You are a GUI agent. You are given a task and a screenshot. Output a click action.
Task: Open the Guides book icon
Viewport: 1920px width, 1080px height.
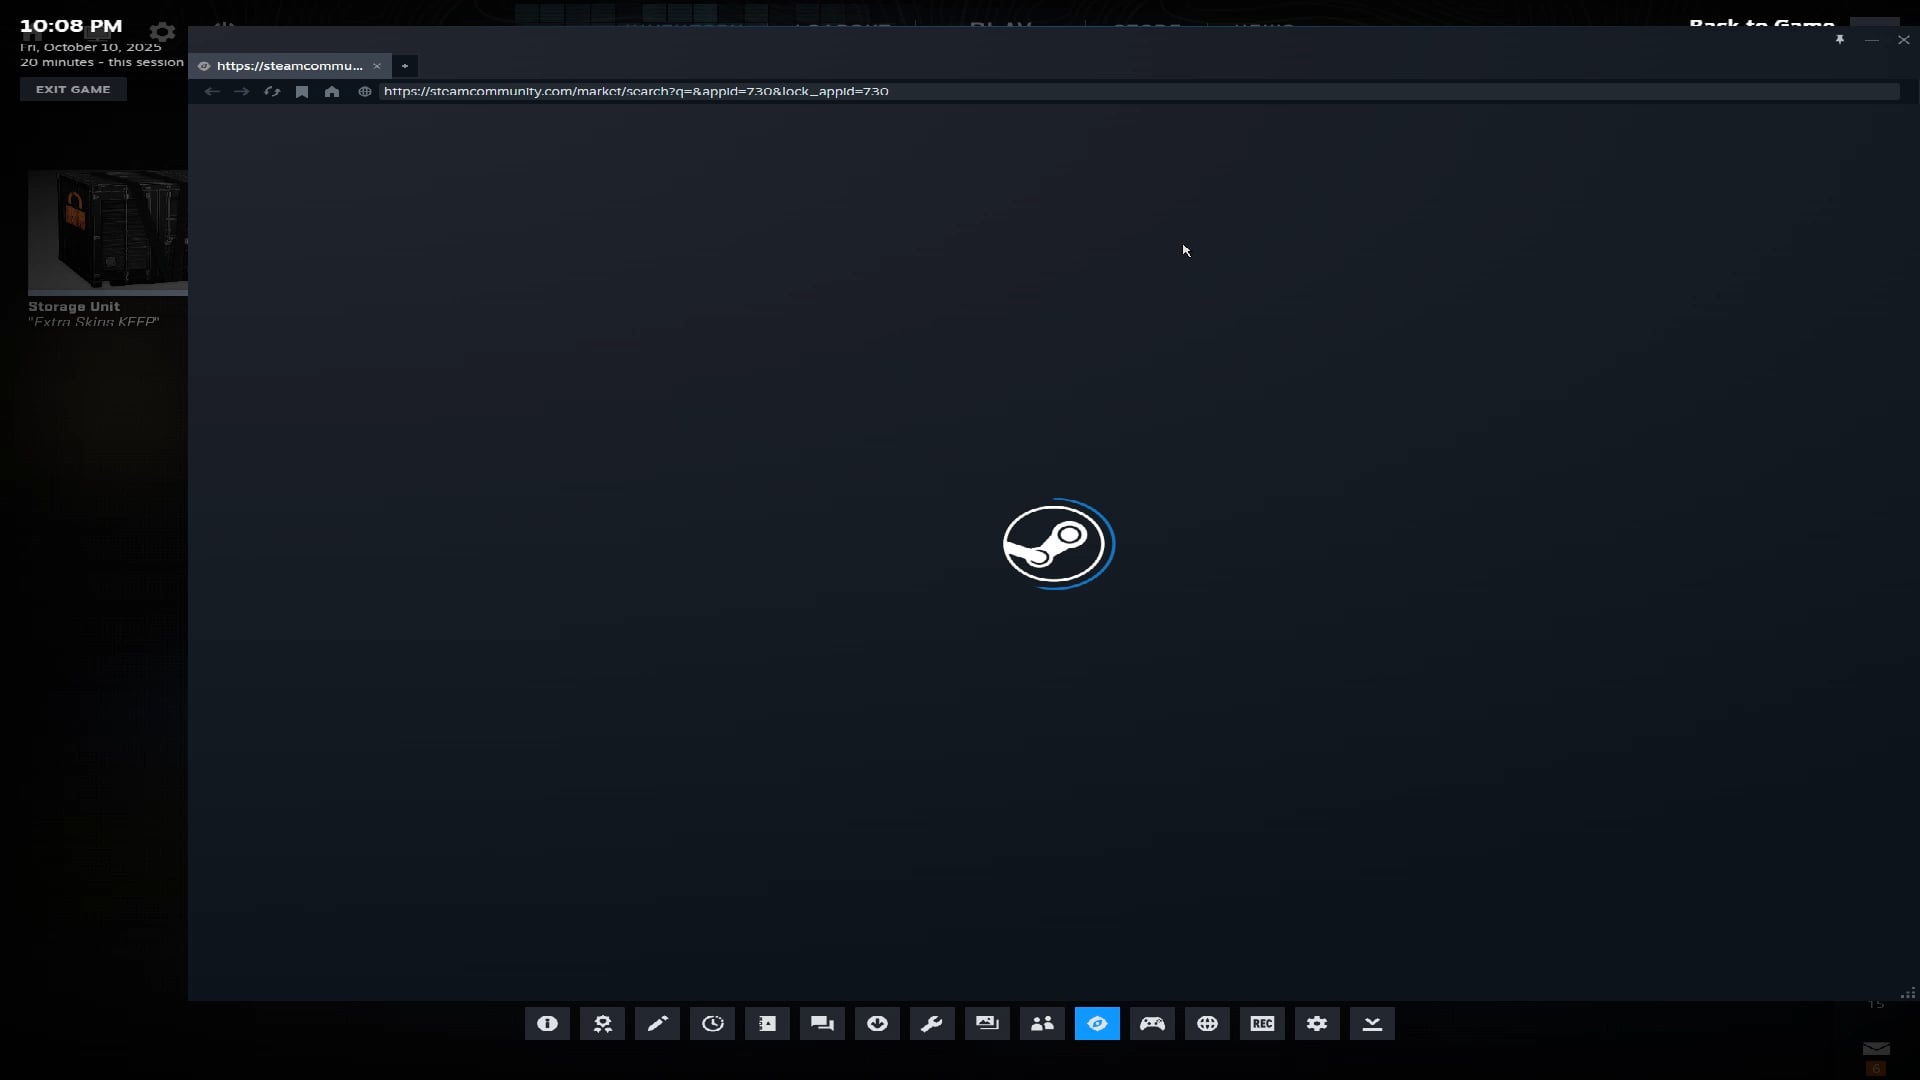[767, 1023]
